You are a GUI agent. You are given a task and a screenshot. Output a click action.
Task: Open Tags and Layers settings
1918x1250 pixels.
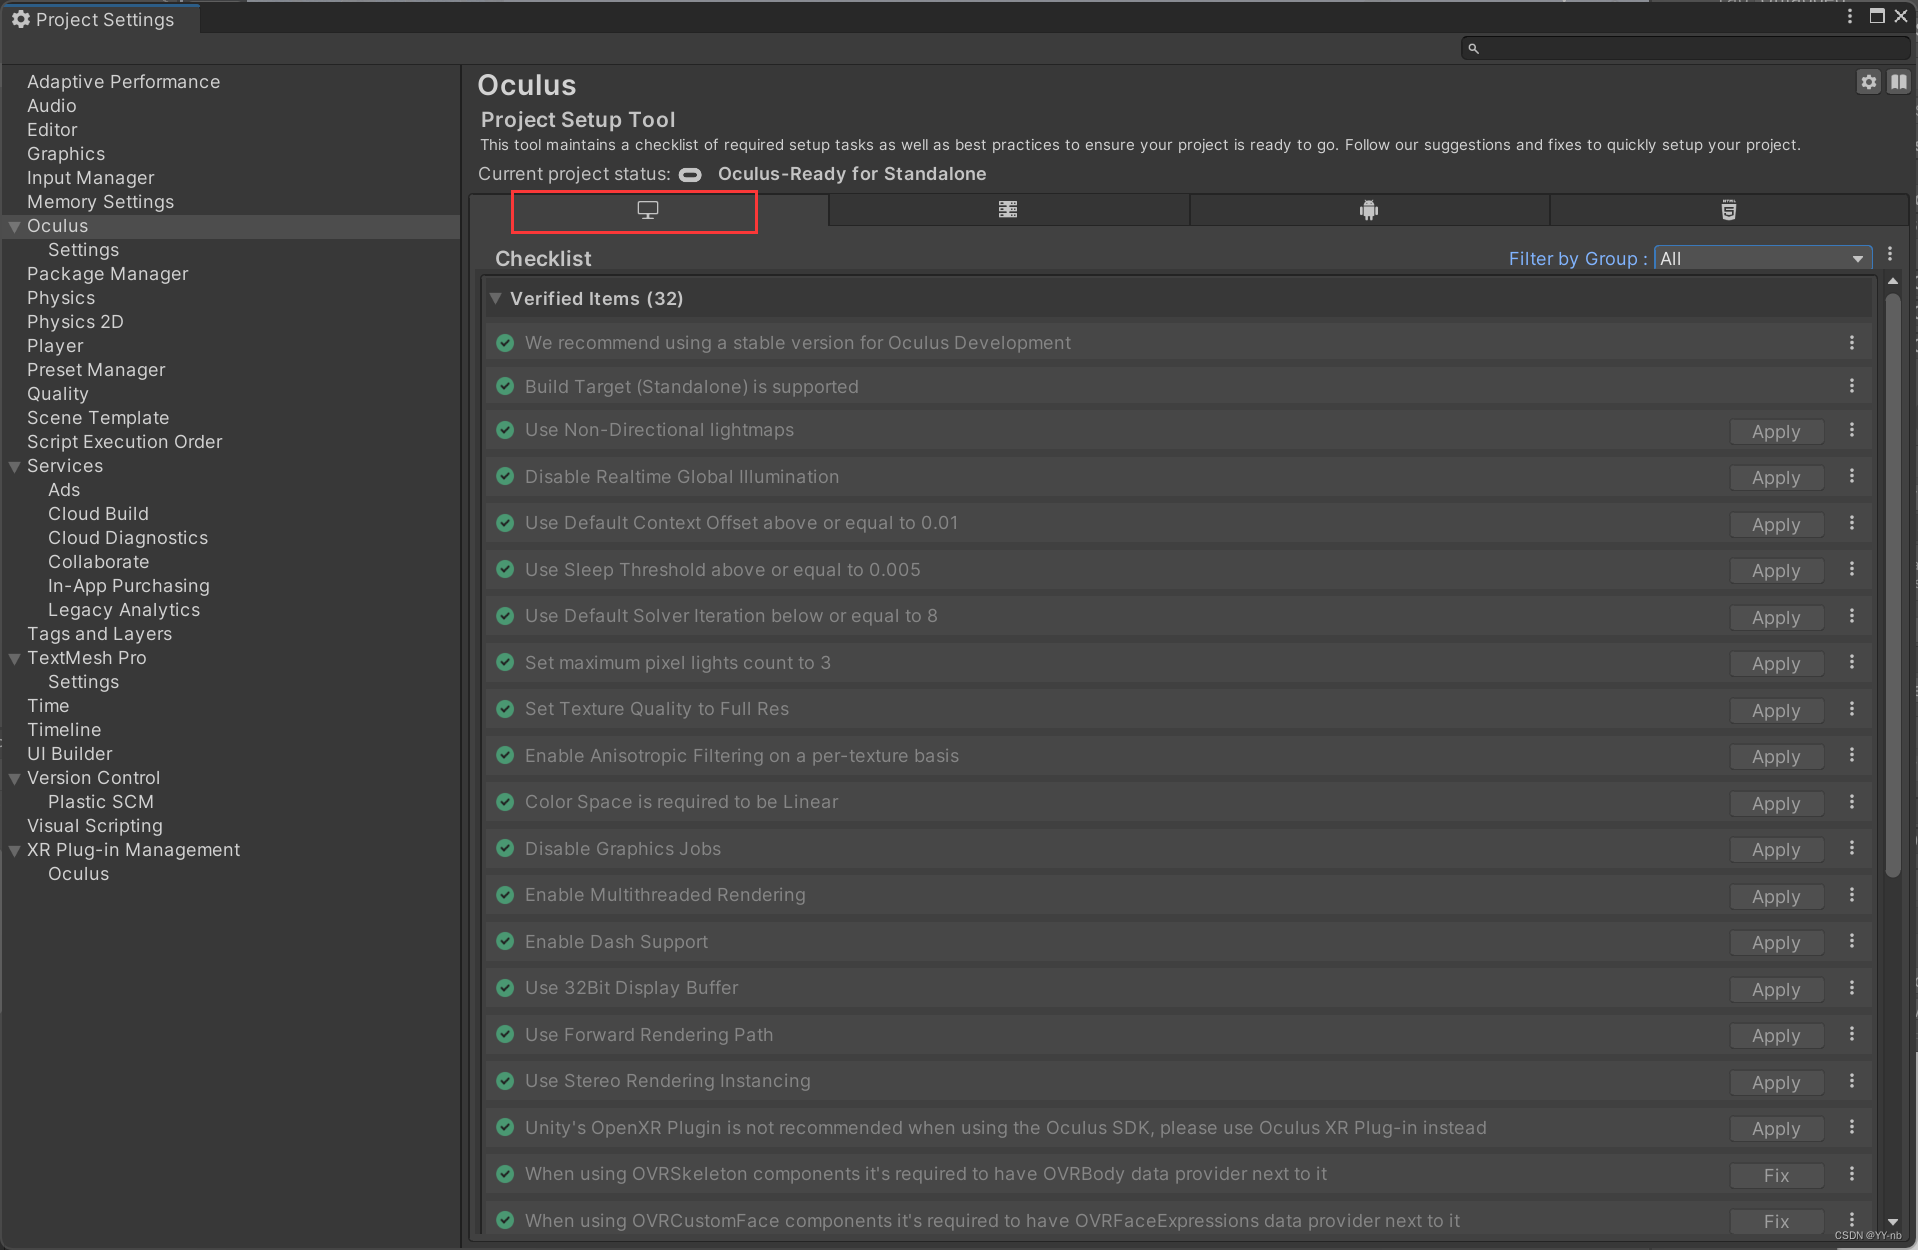tap(99, 634)
